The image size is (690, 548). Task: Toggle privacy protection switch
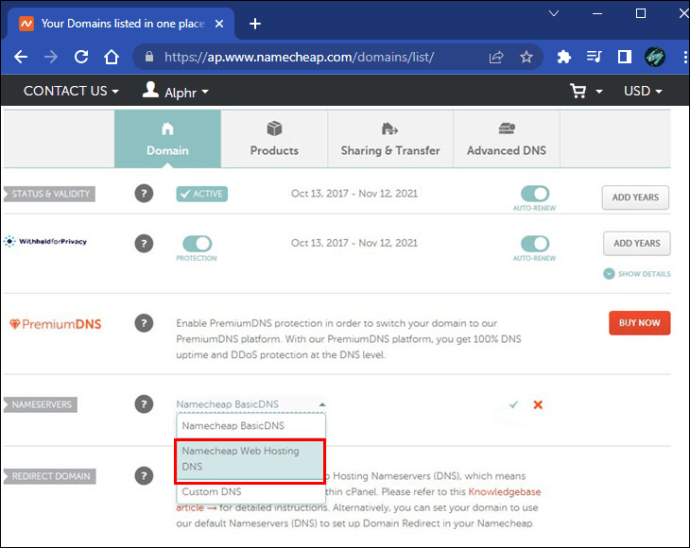[197, 243]
